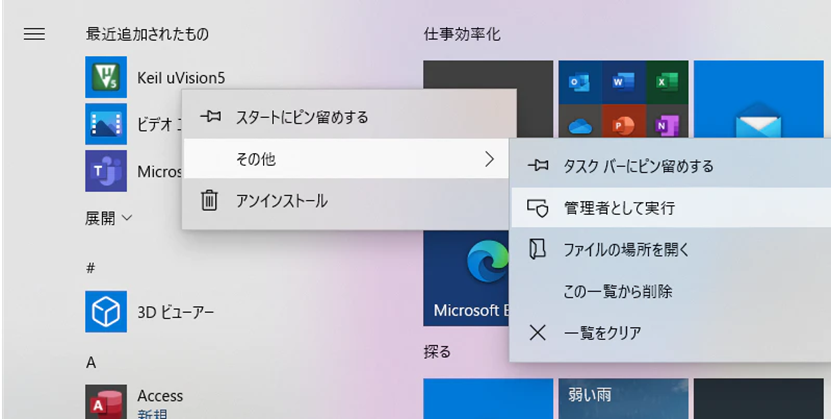Open the hamburger navigation menu

pos(34,34)
